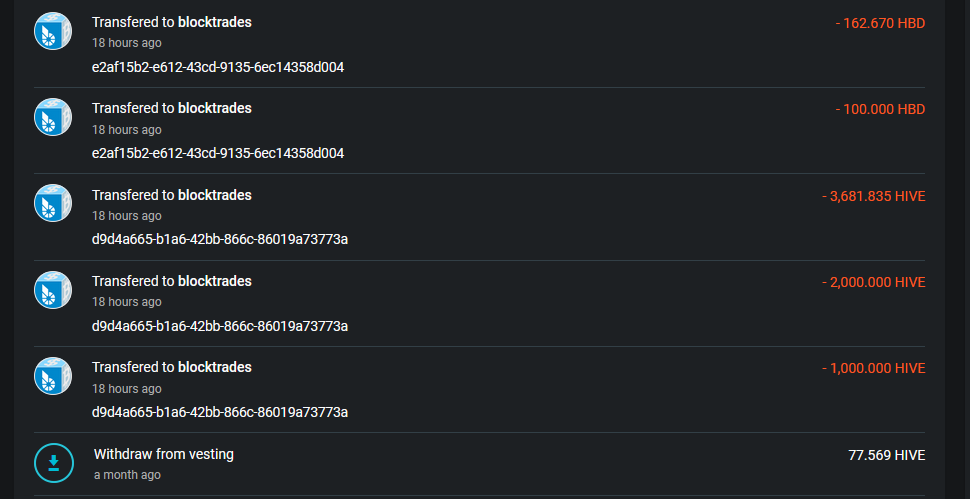Image resolution: width=970 pixels, height=499 pixels.
Task: Open blocktrades link in 162.670 HBD row
Action: [x=215, y=22]
